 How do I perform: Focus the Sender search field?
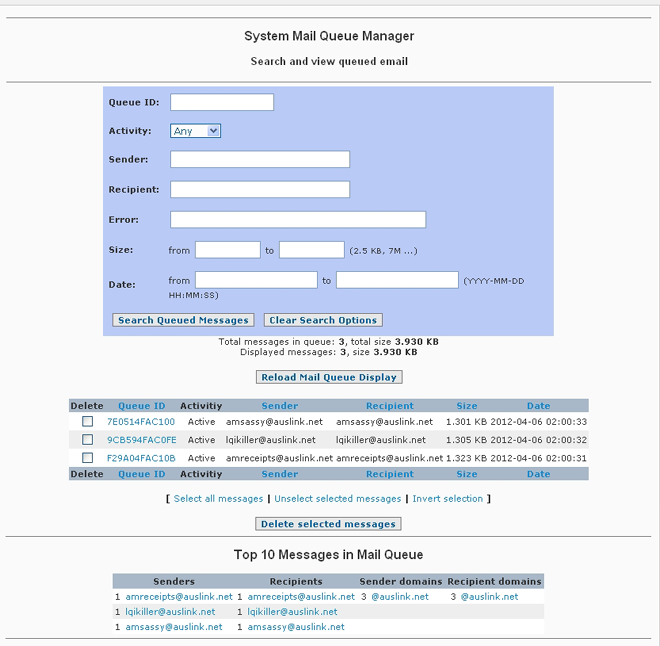point(260,159)
